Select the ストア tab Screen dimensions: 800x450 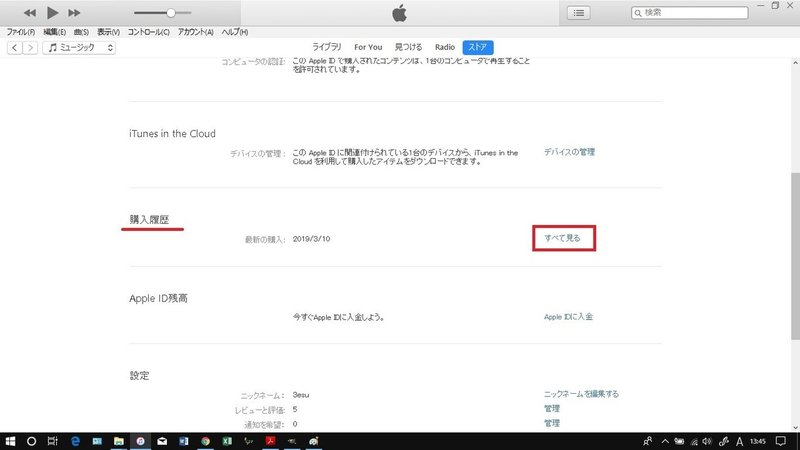pyautogui.click(x=478, y=47)
